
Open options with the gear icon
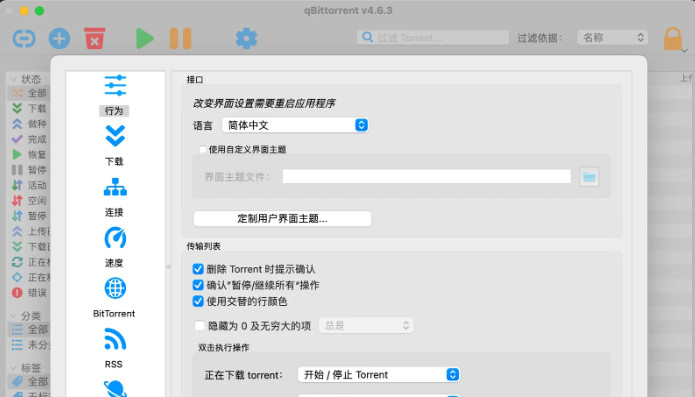click(246, 39)
